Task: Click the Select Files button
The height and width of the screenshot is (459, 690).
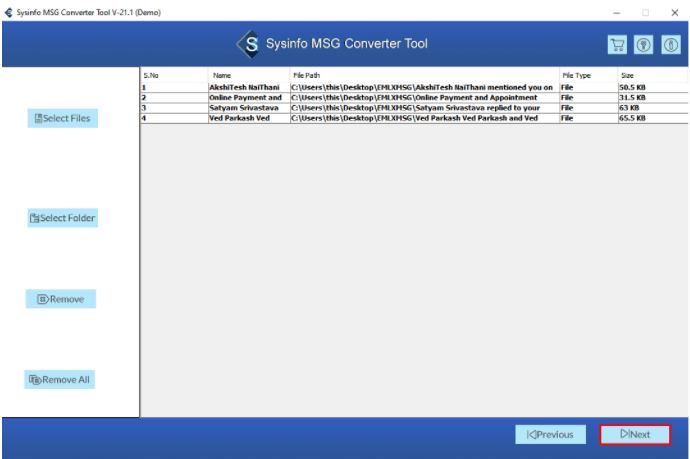Action: pyautogui.click(x=62, y=118)
